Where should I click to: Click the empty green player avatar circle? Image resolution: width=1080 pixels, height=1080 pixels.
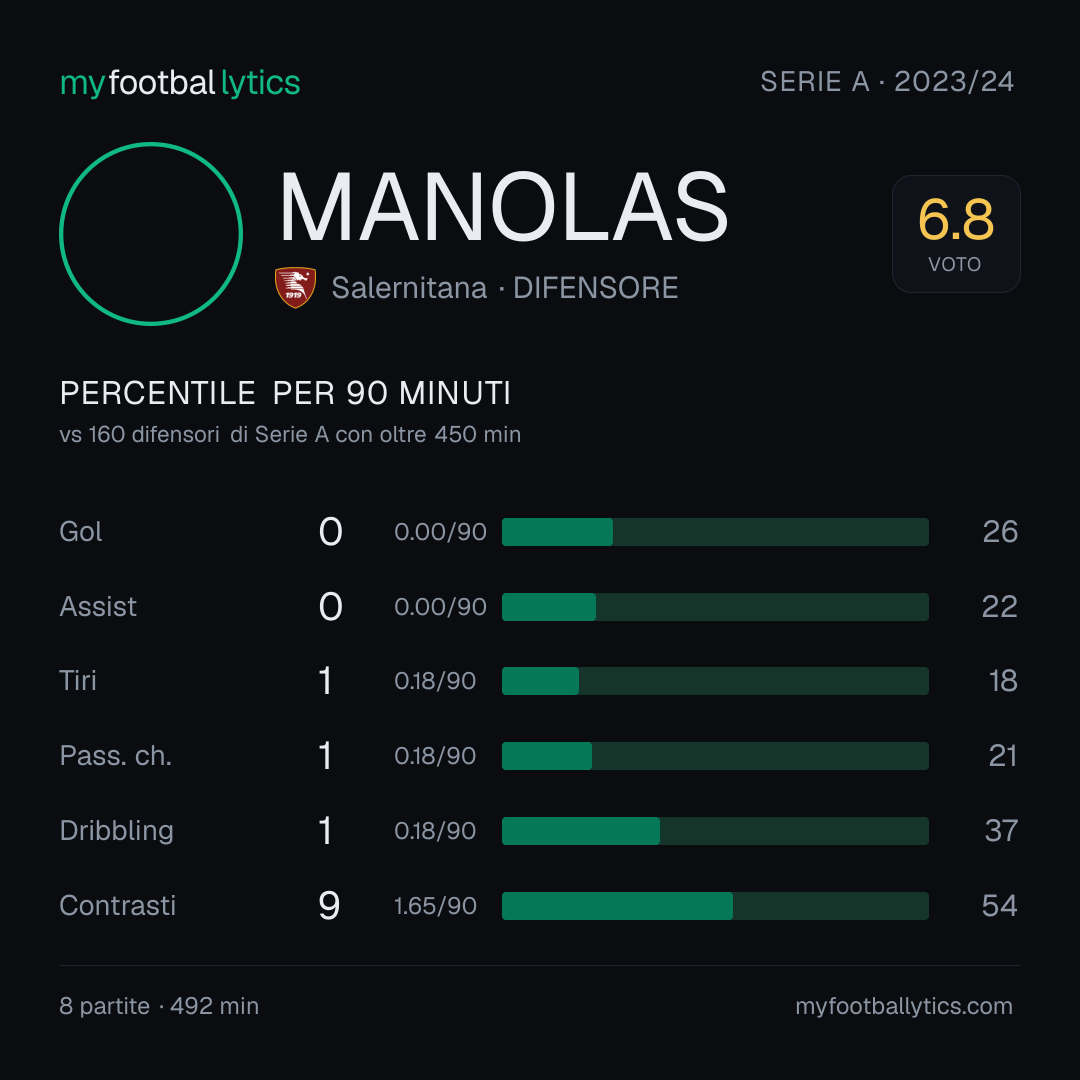(151, 233)
